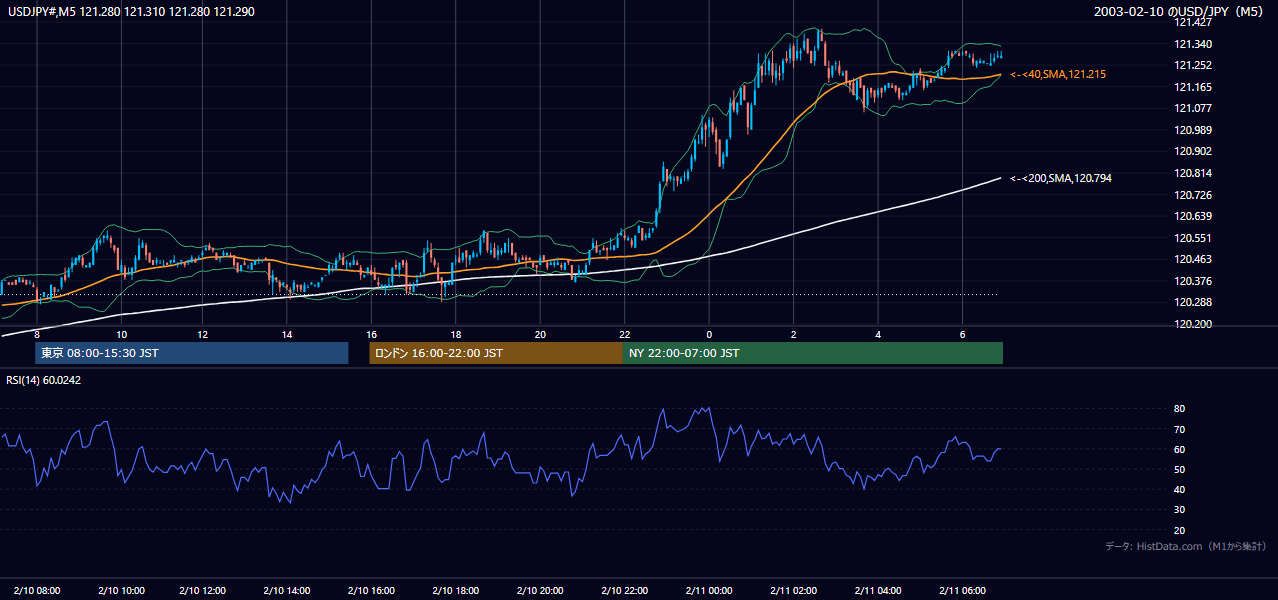This screenshot has height=600, width=1278.
Task: Click price axis value 120.989
Action: coord(1192,130)
